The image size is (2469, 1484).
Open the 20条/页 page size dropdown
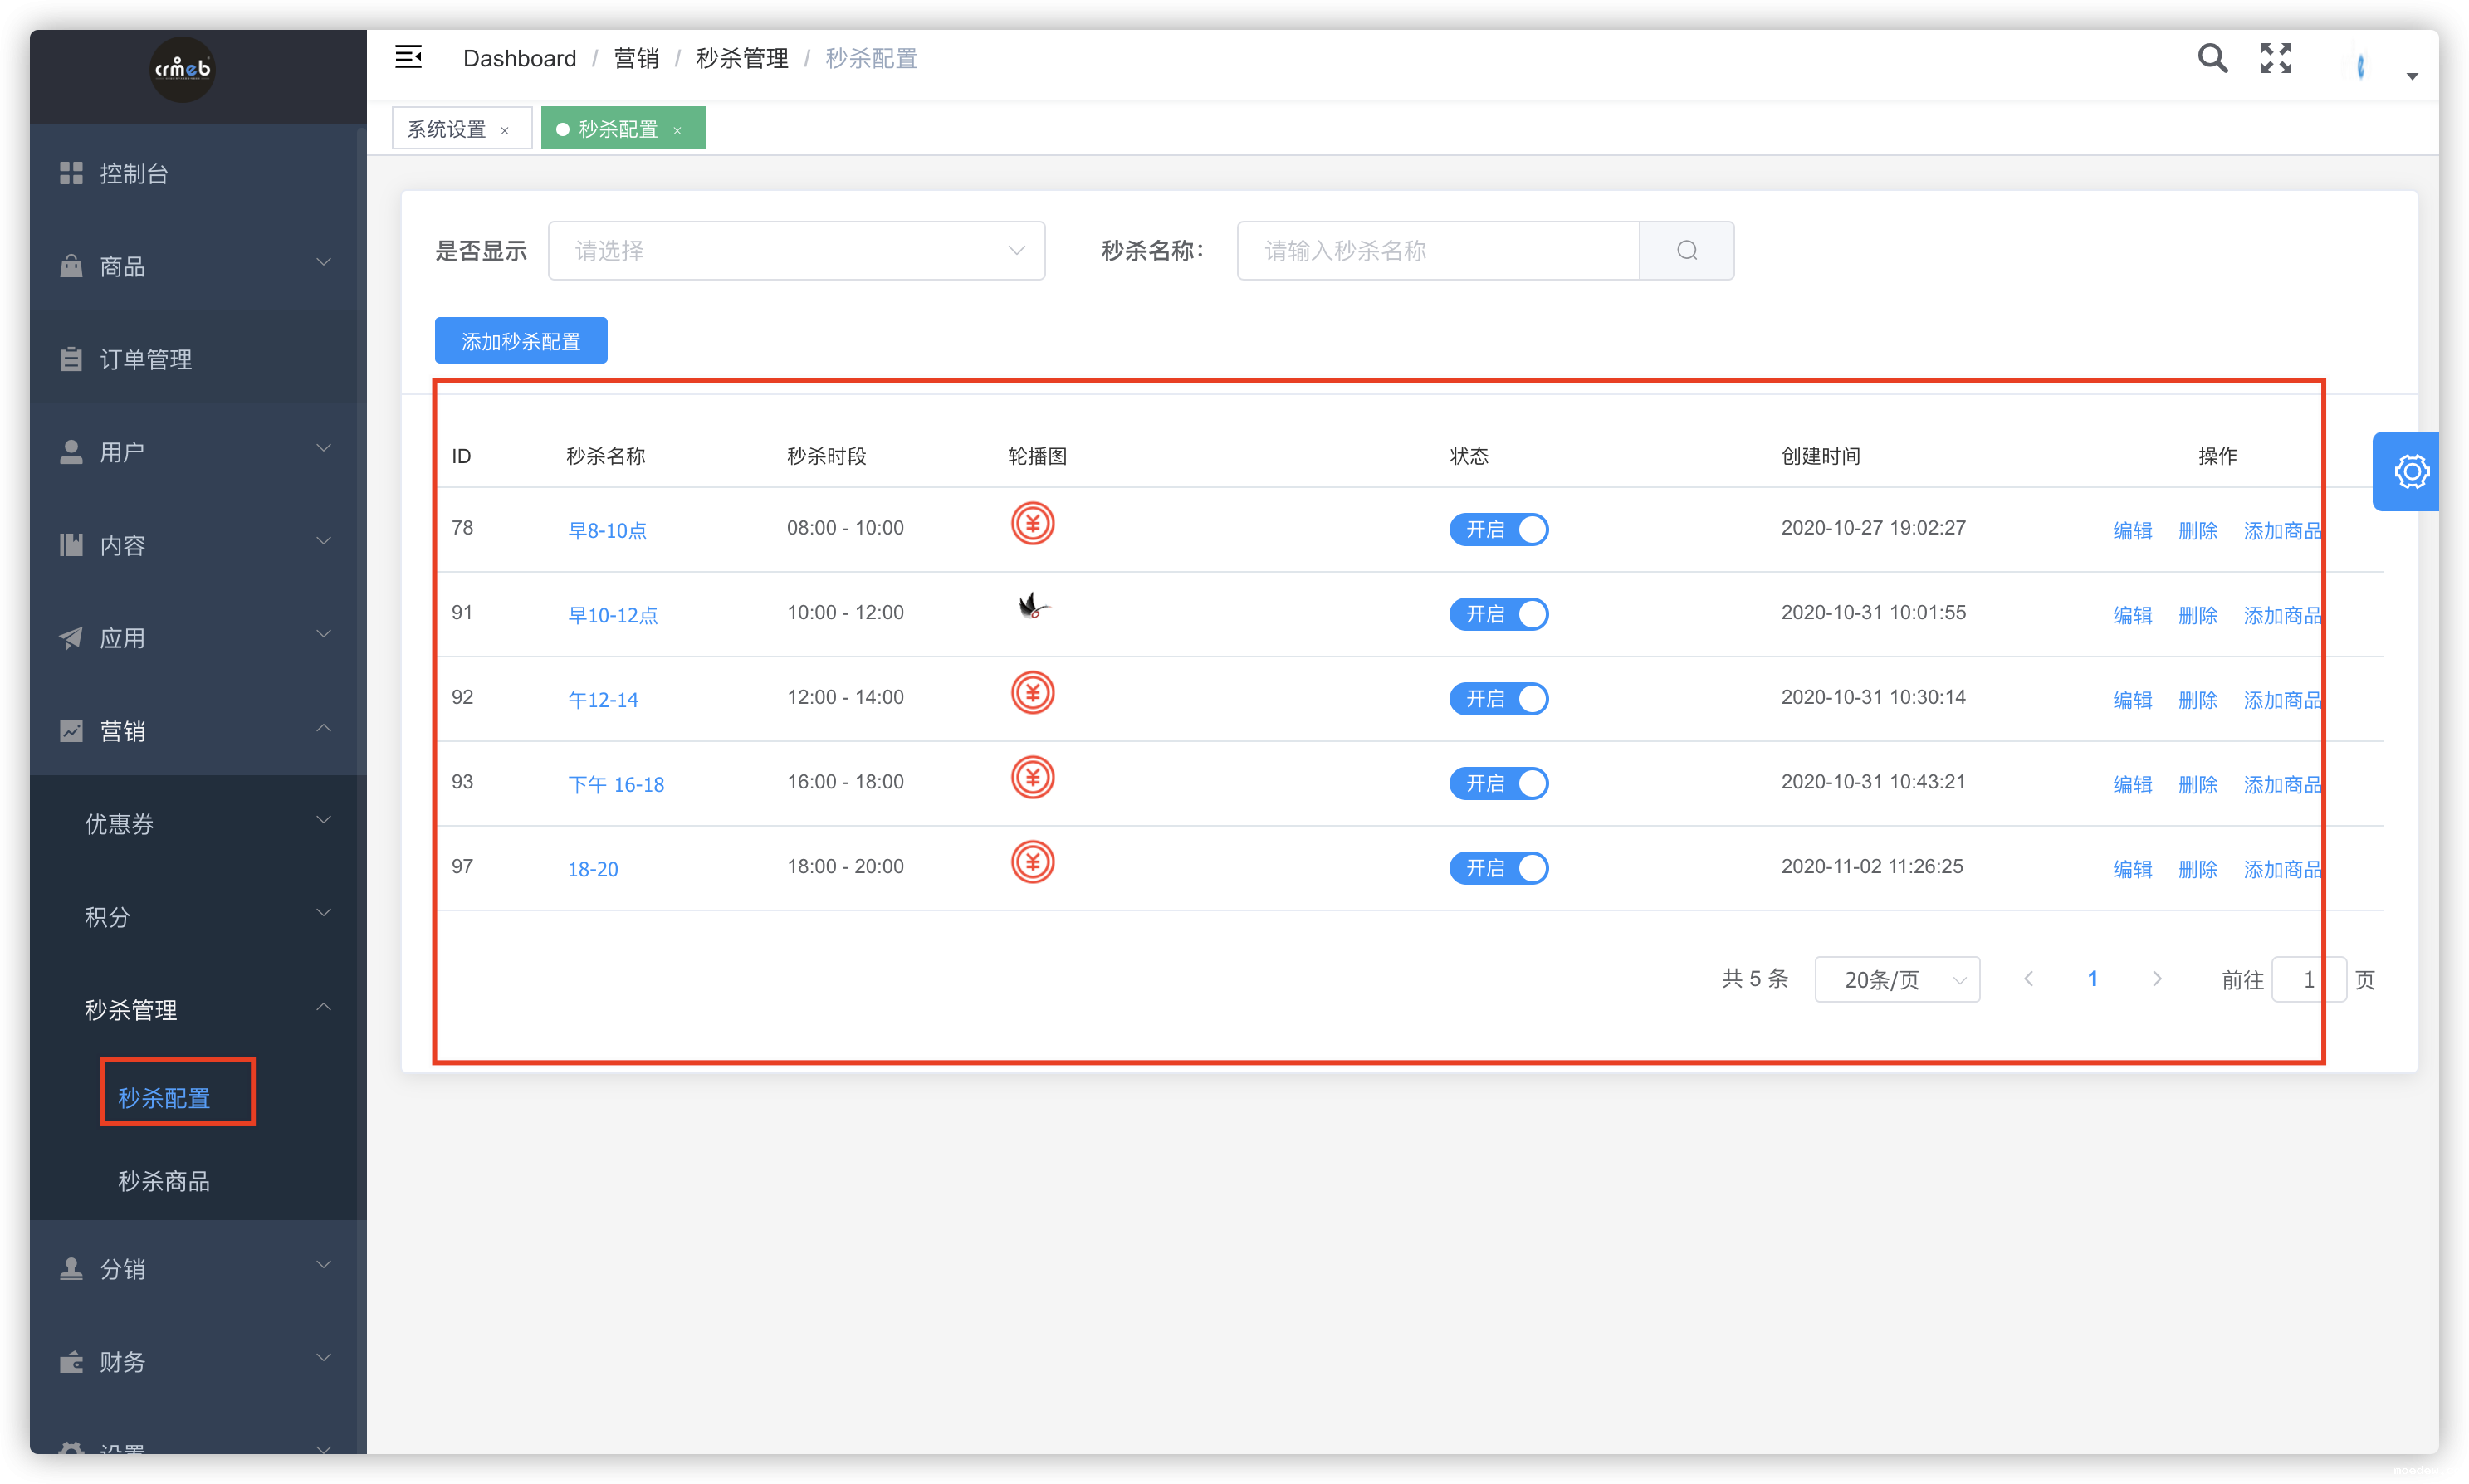pos(1896,980)
